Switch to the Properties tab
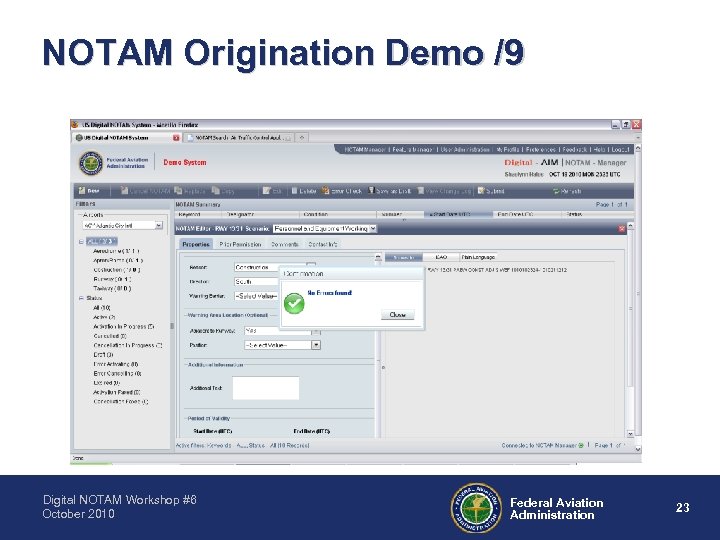720x540 pixels. (196, 244)
